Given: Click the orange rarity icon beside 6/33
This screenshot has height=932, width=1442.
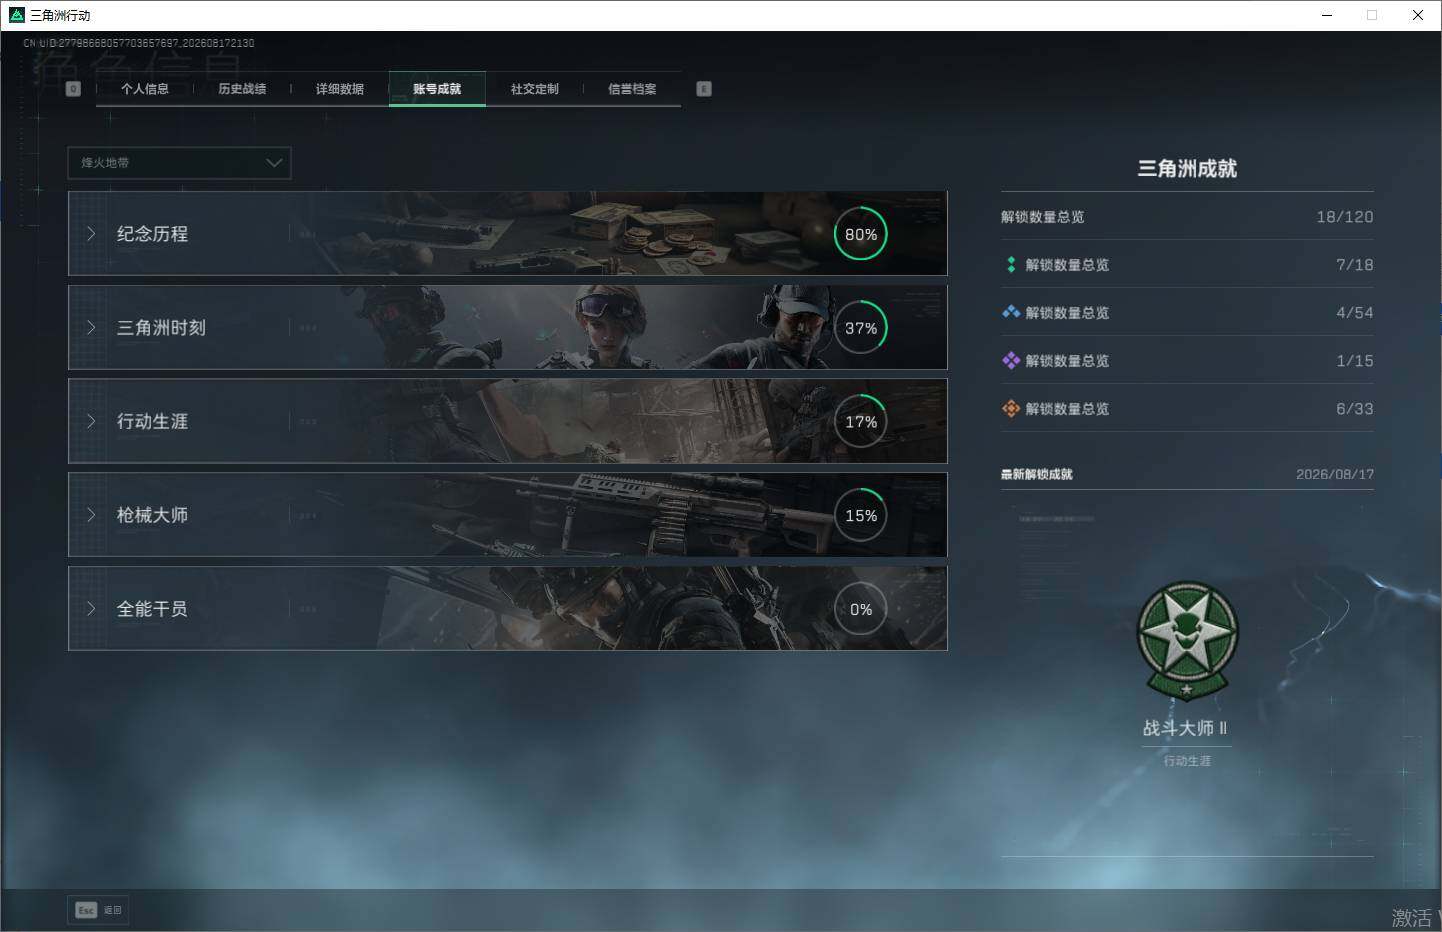Looking at the screenshot, I should click(1011, 409).
